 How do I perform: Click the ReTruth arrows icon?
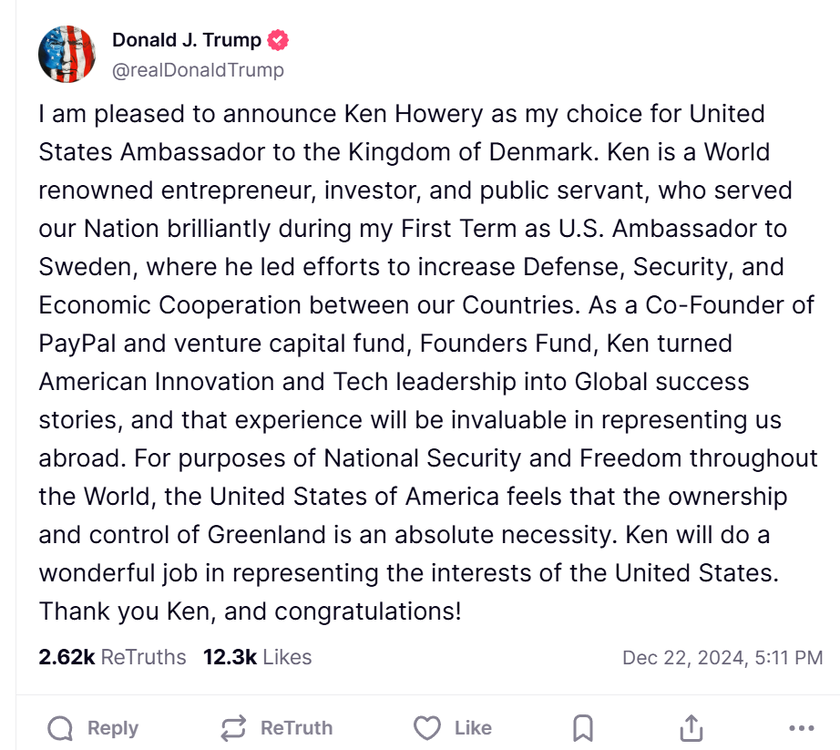(234, 728)
